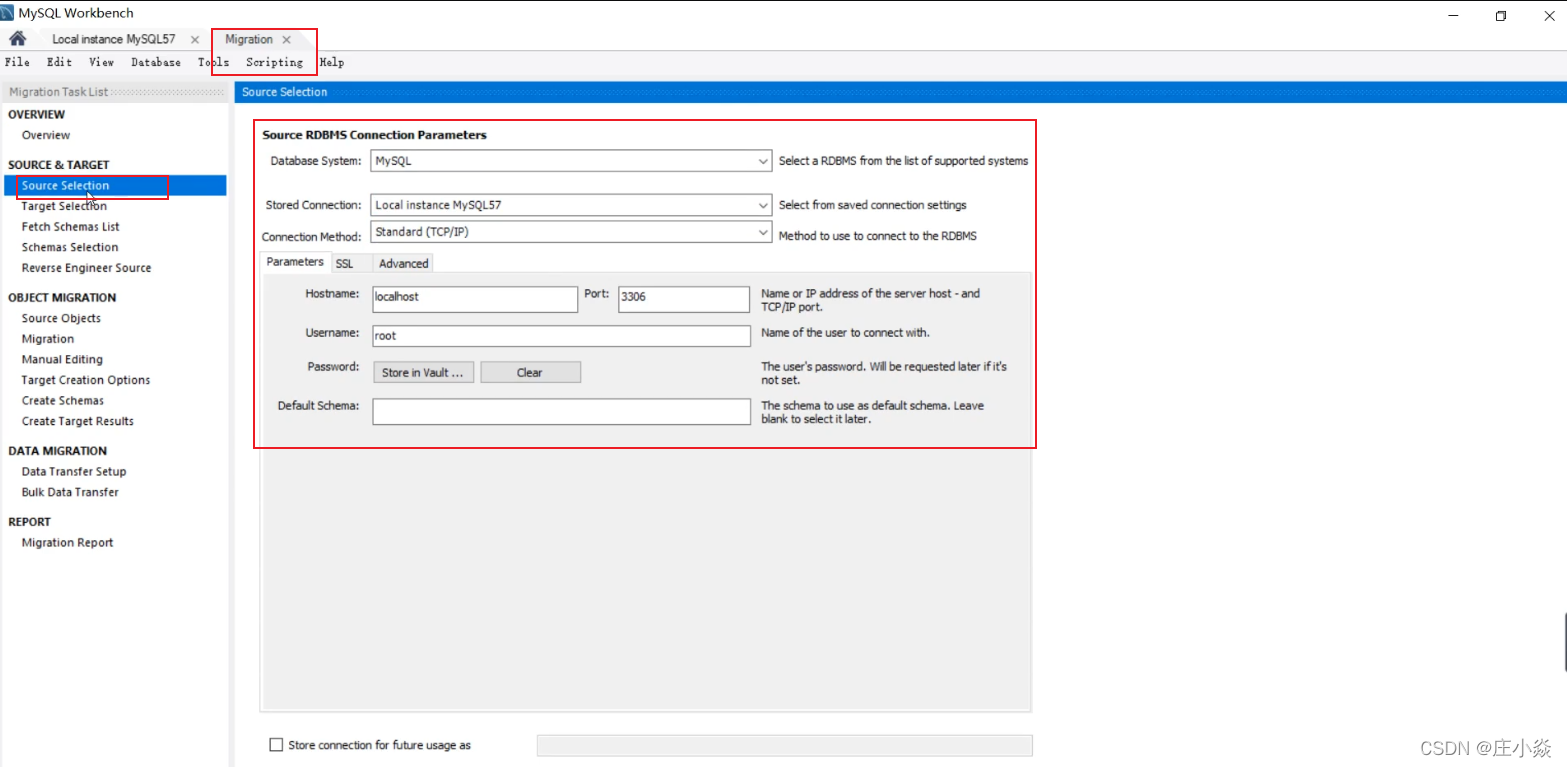This screenshot has width=1567, height=767.
Task: Select Migration step under Object Migration
Action: [48, 339]
